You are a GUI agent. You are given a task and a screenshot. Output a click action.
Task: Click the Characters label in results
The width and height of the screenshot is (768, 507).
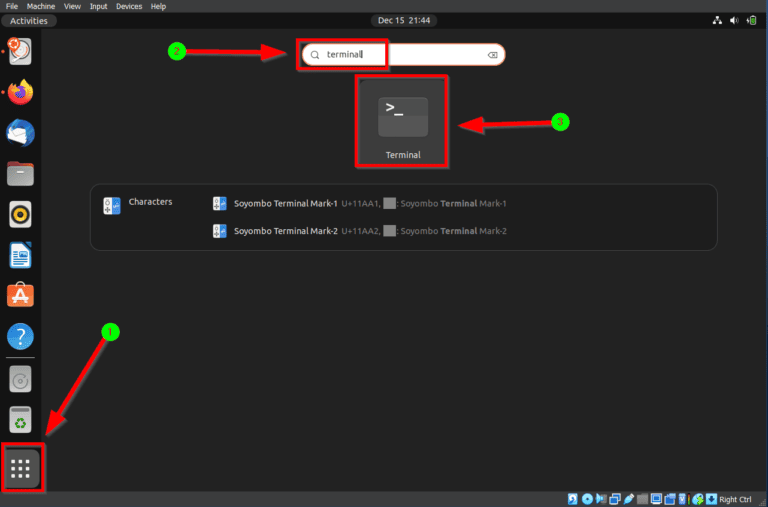[x=150, y=202]
